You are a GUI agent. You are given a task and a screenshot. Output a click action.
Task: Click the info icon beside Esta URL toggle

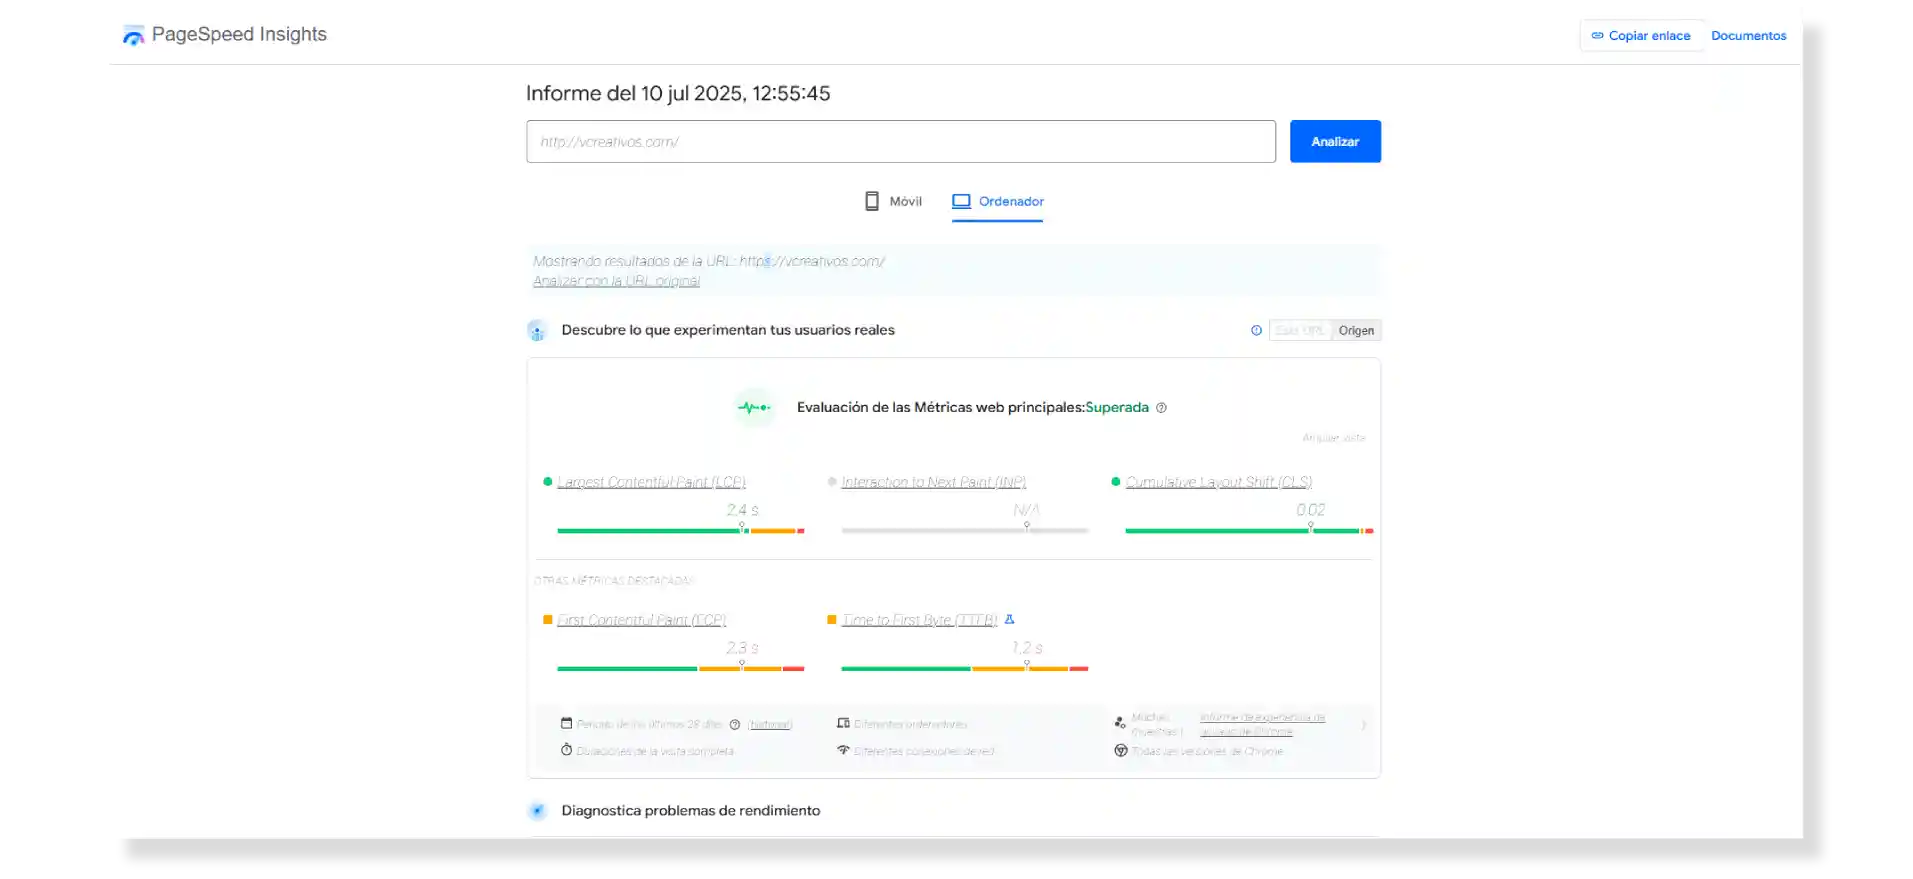1256,330
